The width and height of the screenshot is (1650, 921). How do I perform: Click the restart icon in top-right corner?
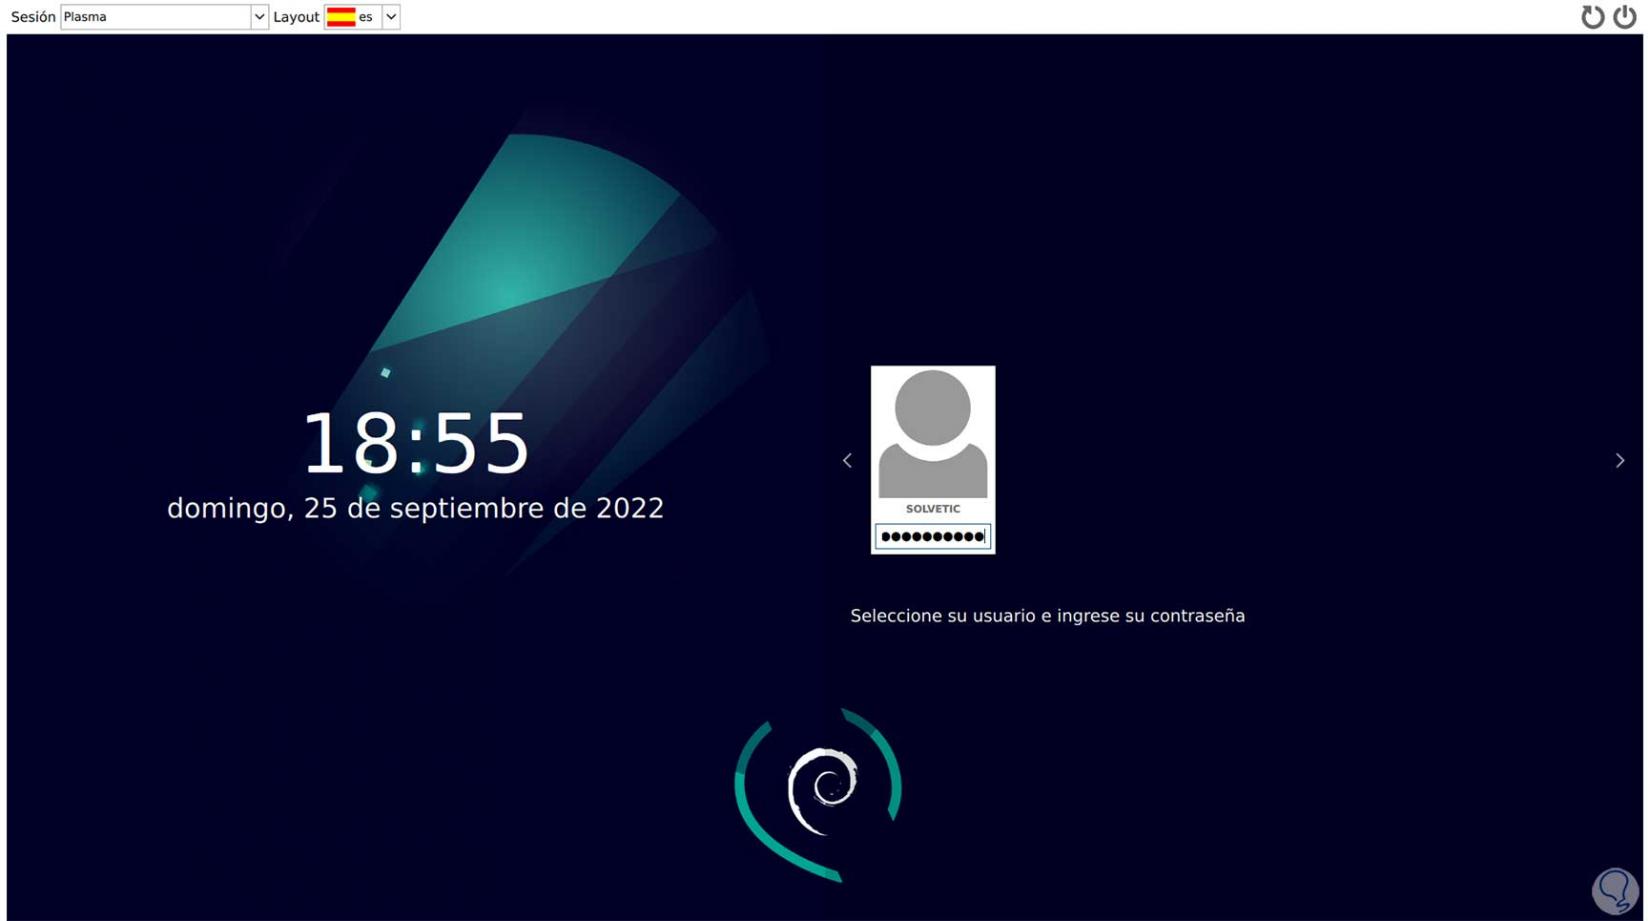click(x=1592, y=17)
